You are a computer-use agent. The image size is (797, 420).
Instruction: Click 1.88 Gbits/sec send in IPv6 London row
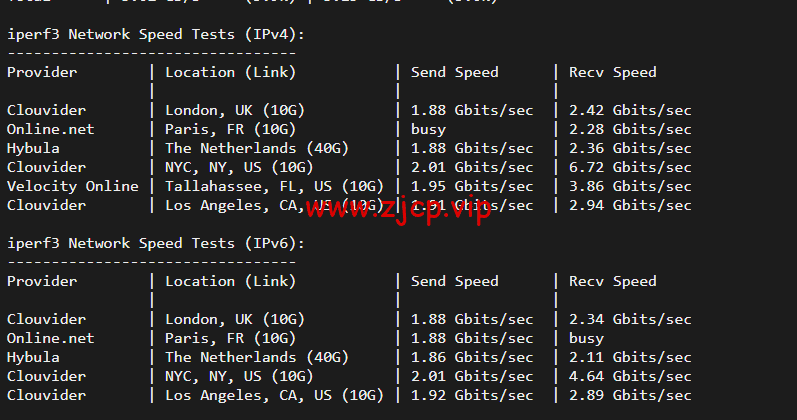tap(472, 319)
